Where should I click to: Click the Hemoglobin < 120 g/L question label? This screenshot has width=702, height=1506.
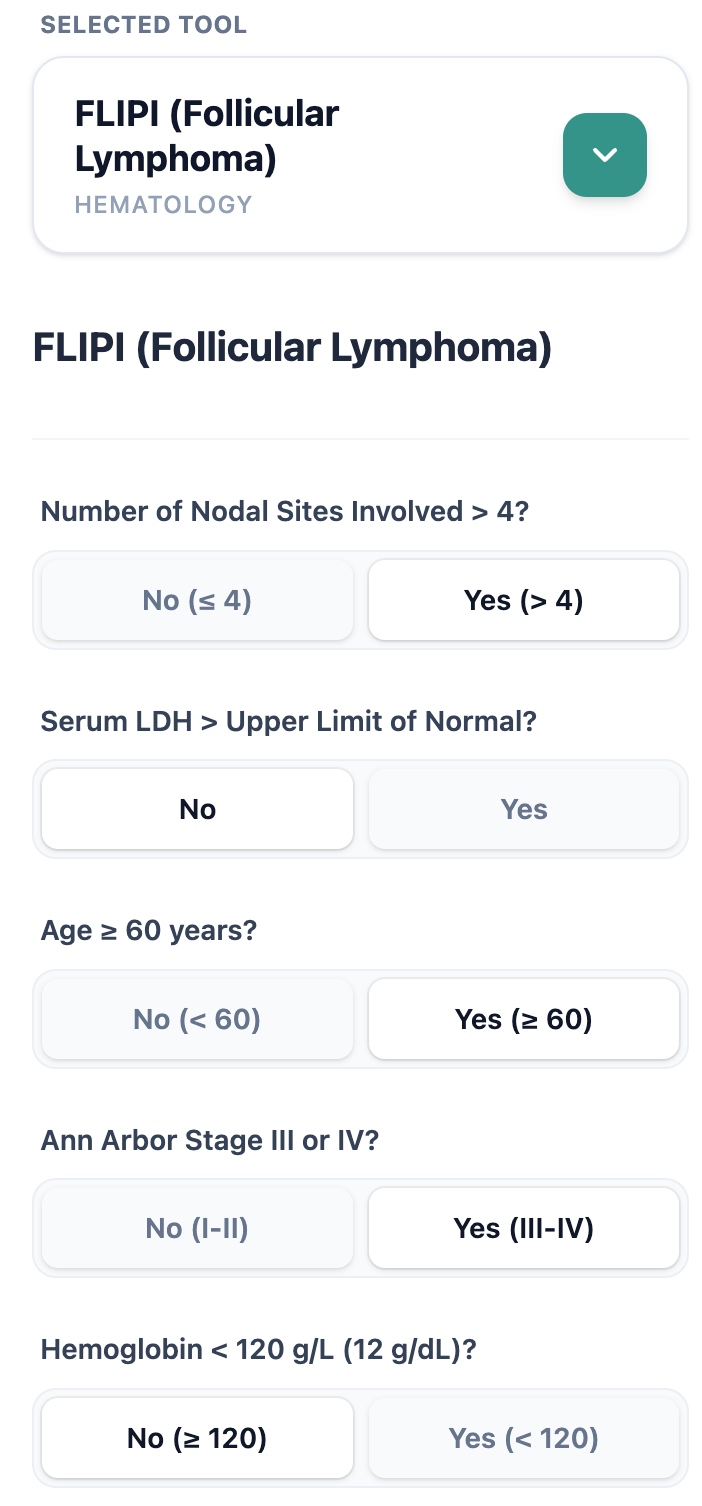pyautogui.click(x=259, y=1350)
